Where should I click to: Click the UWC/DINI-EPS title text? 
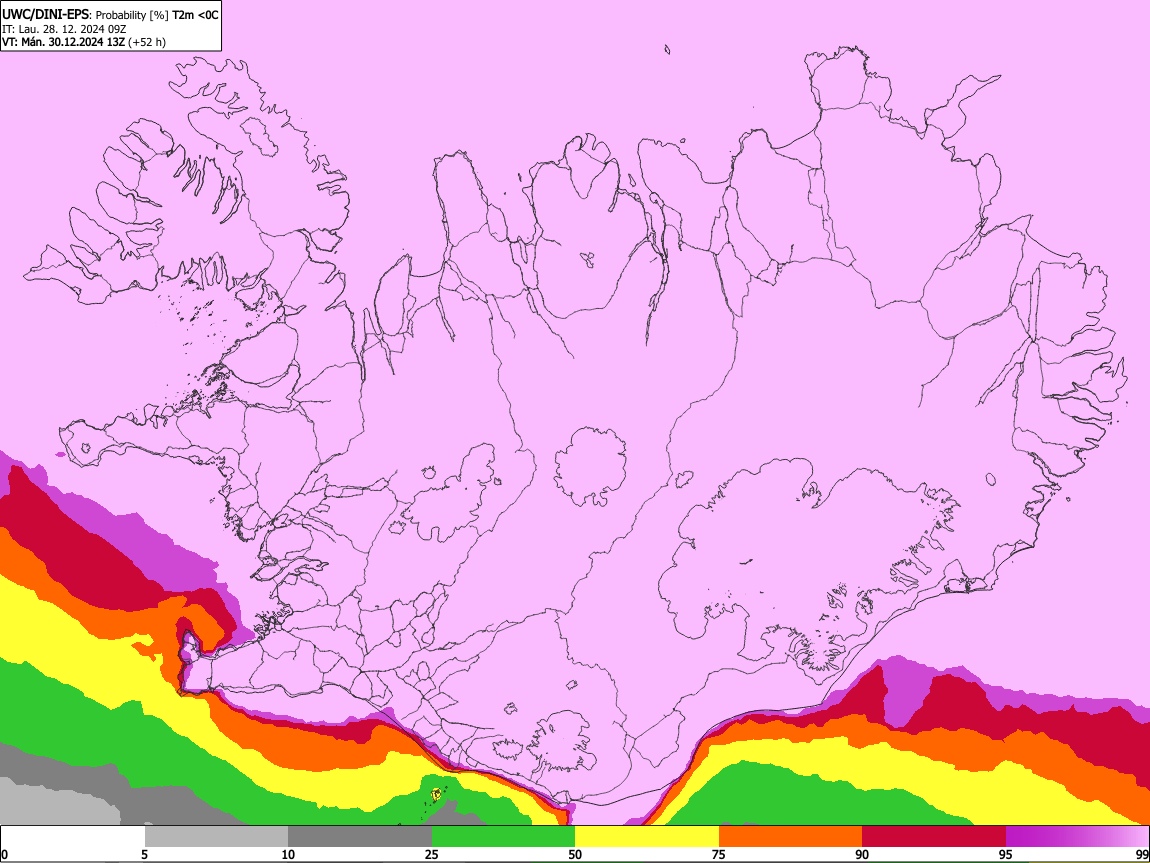pos(45,15)
